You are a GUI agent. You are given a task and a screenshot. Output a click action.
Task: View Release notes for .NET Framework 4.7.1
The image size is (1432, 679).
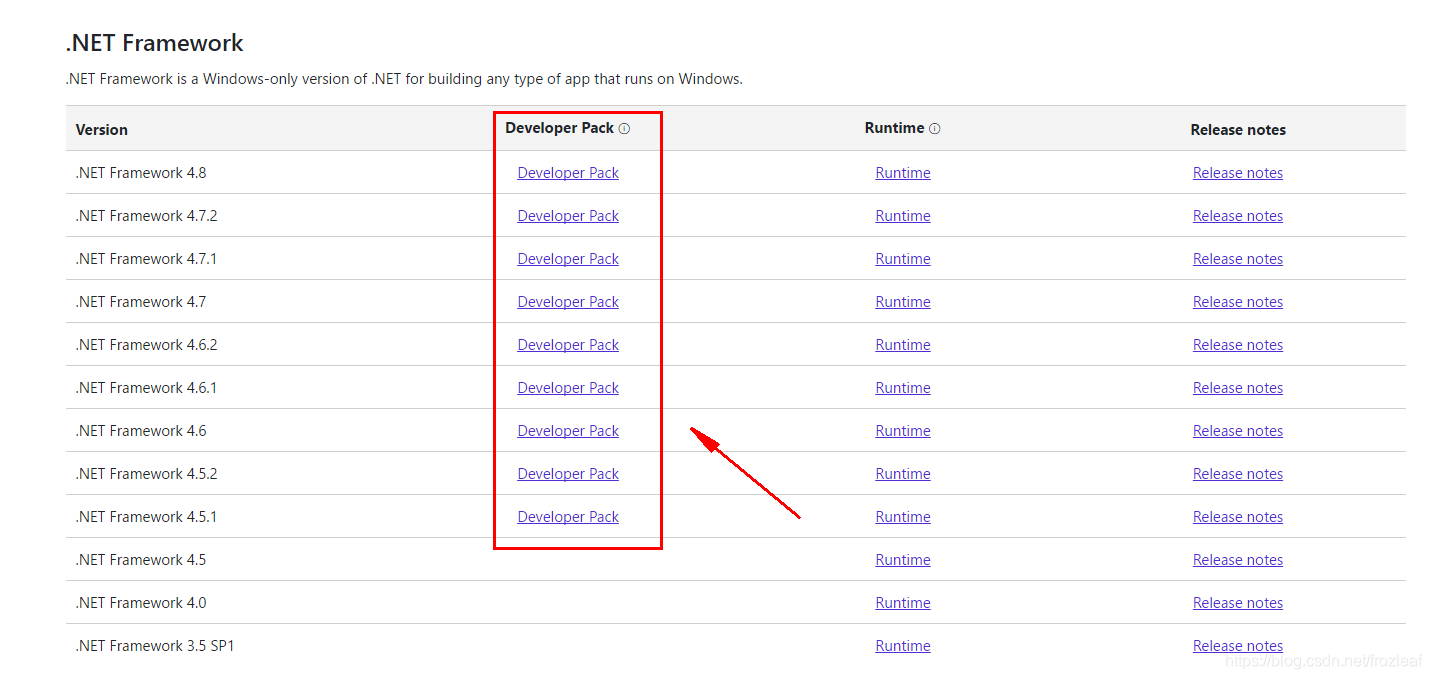tap(1238, 259)
